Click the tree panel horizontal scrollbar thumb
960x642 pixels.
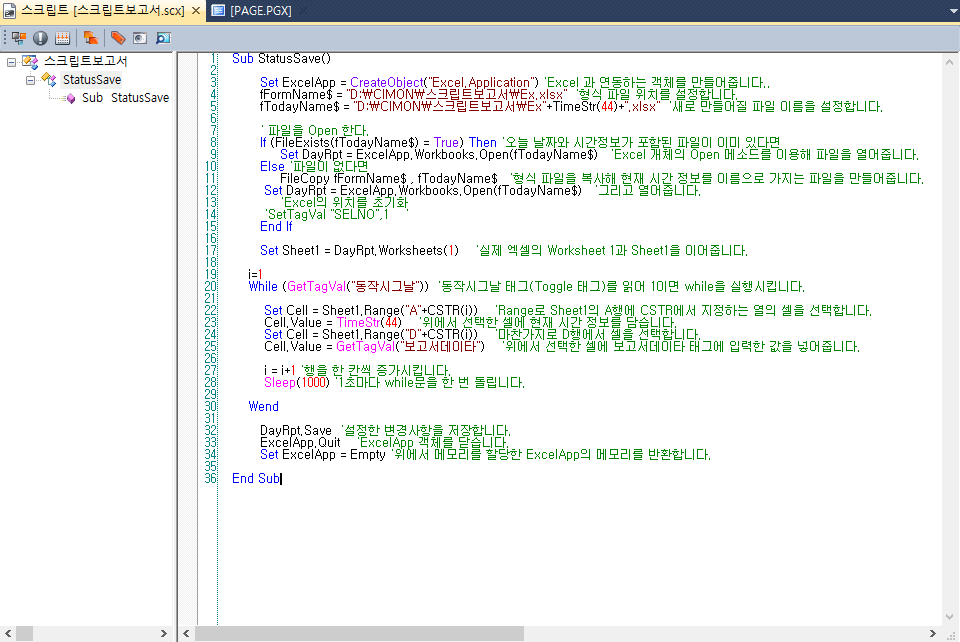point(24,633)
